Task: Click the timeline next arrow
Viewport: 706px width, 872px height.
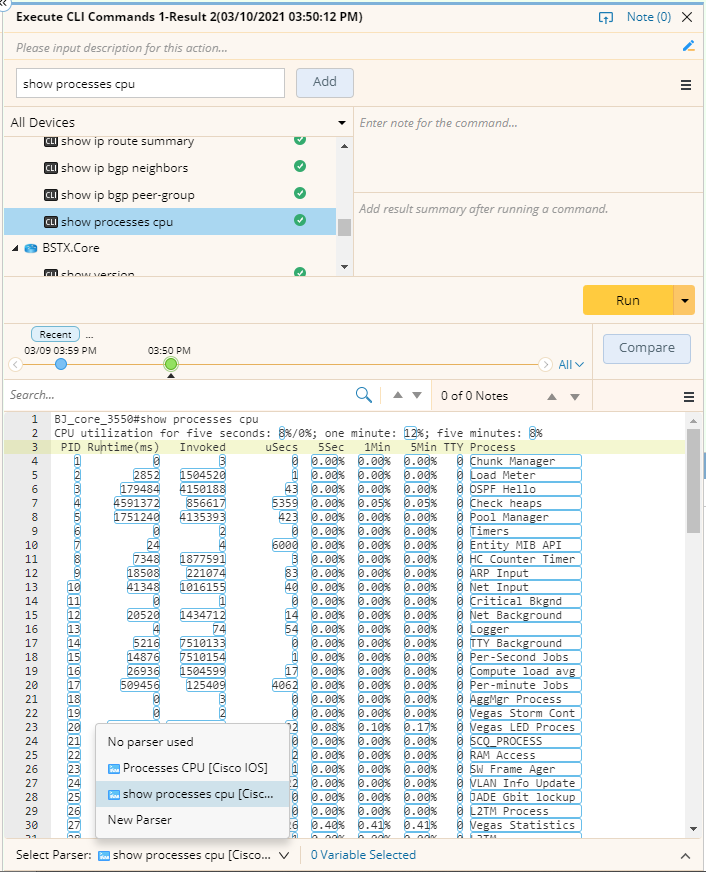Action: pos(546,364)
